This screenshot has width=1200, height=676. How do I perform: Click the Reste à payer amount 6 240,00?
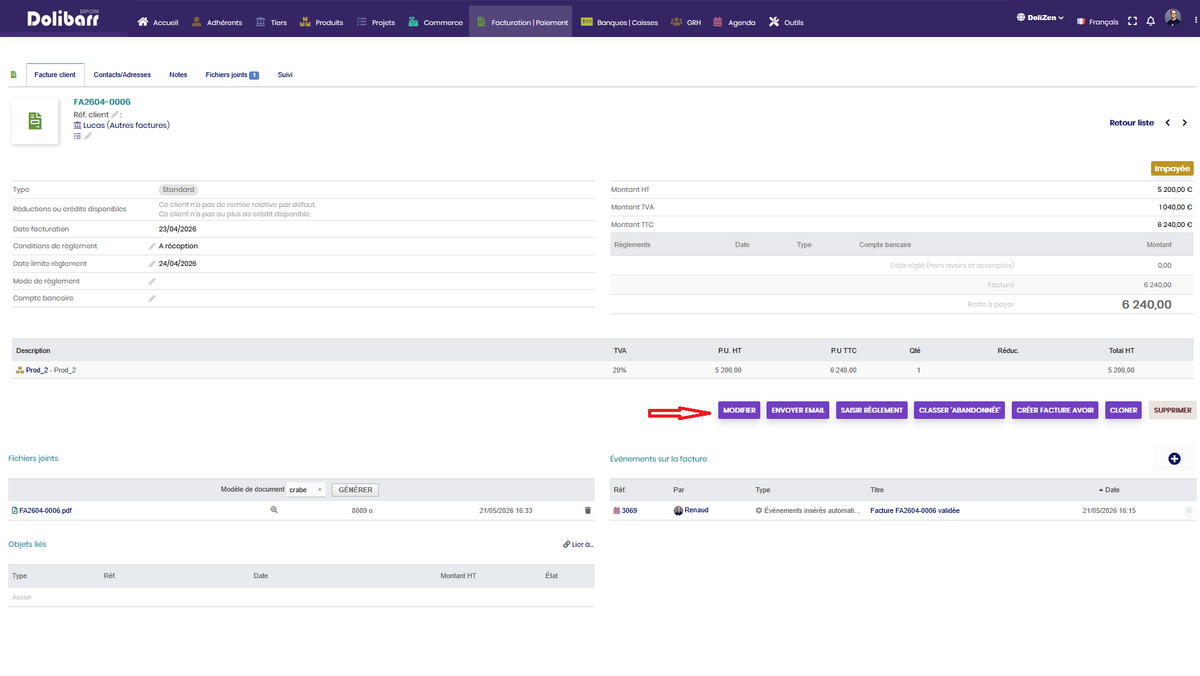coord(1146,304)
